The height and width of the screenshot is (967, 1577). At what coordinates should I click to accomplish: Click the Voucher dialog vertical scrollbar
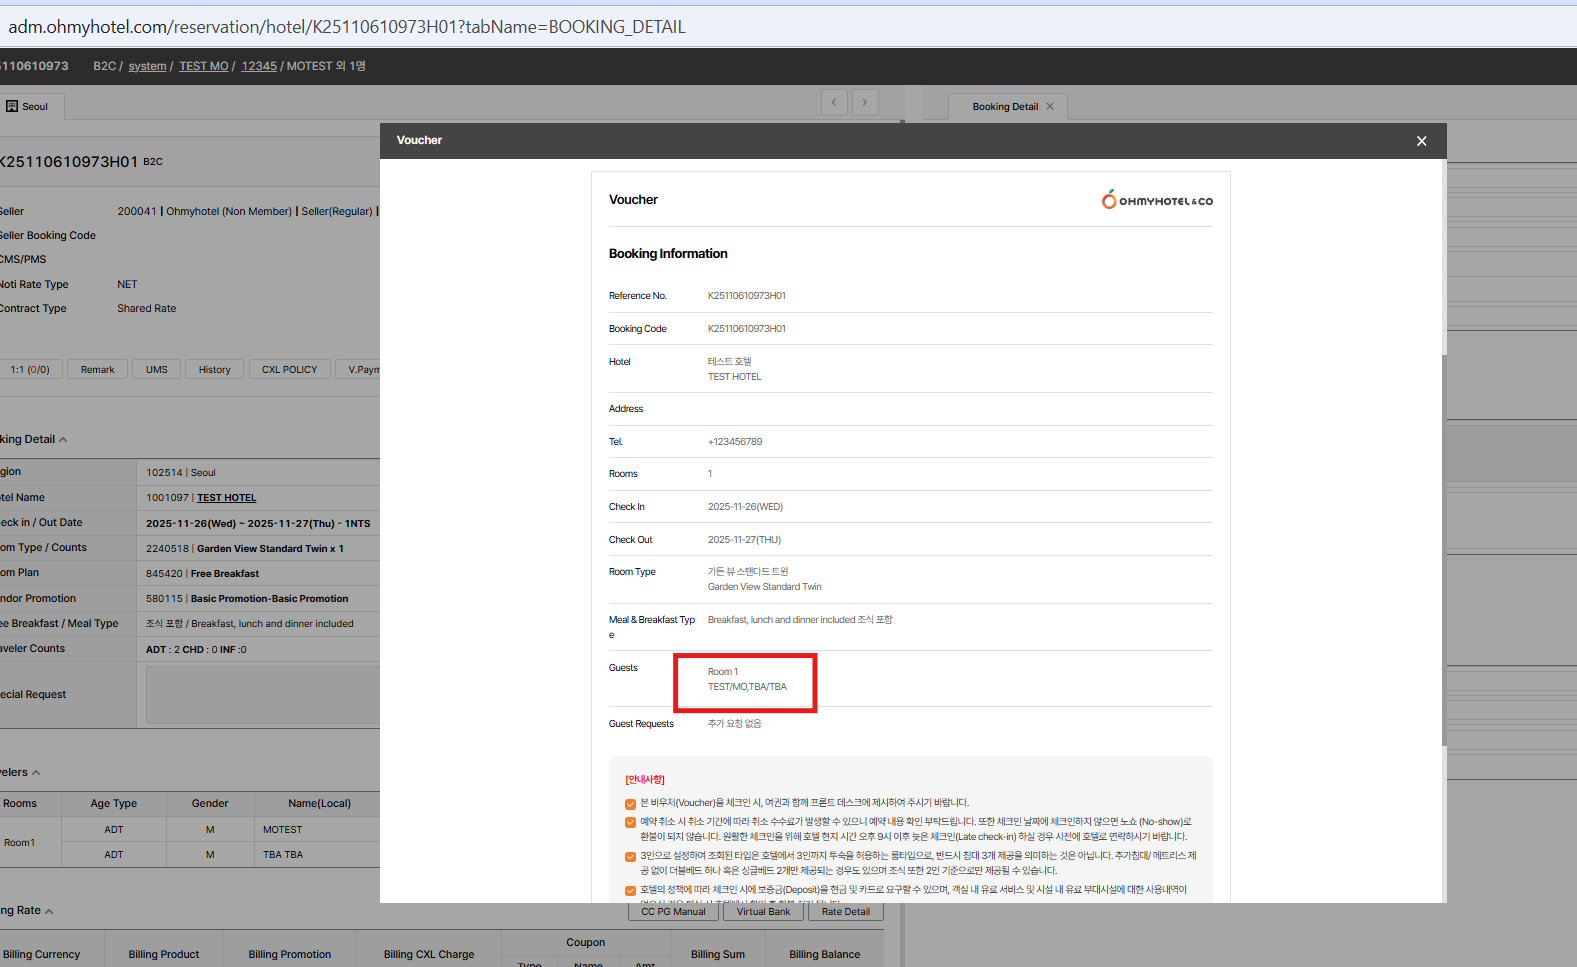1444,550
